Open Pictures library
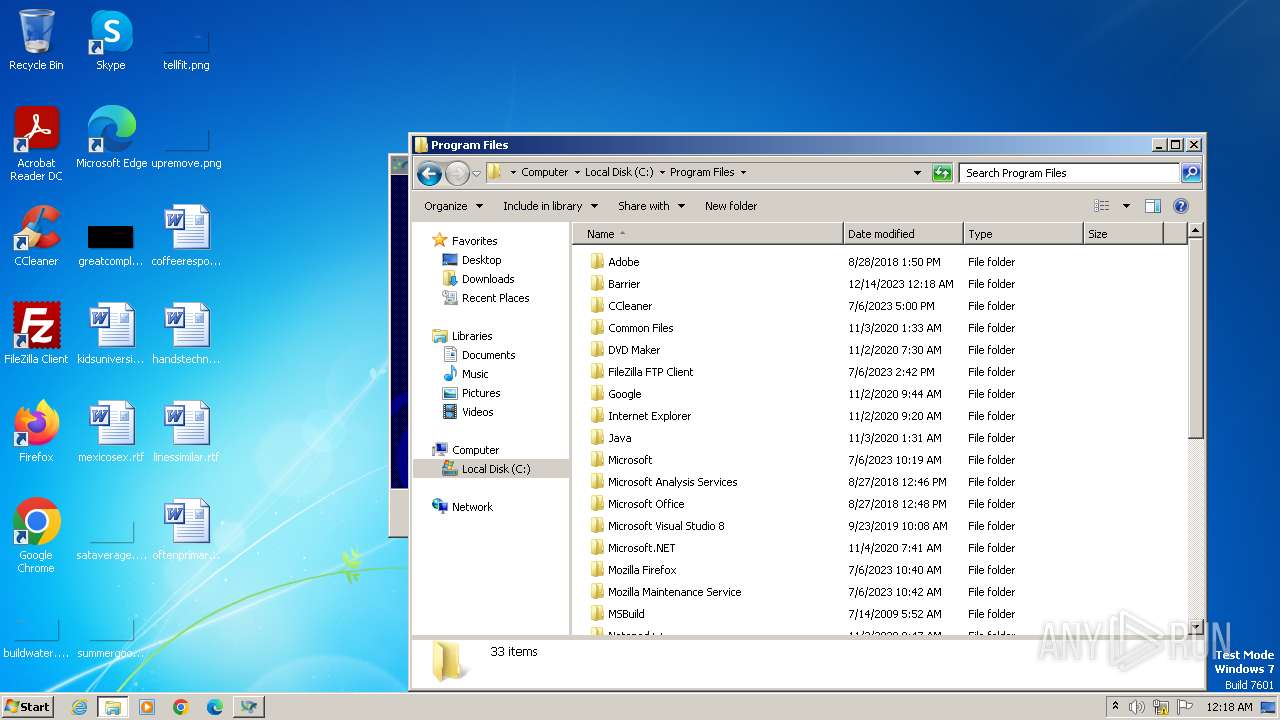This screenshot has height=720, width=1280. tap(481, 393)
